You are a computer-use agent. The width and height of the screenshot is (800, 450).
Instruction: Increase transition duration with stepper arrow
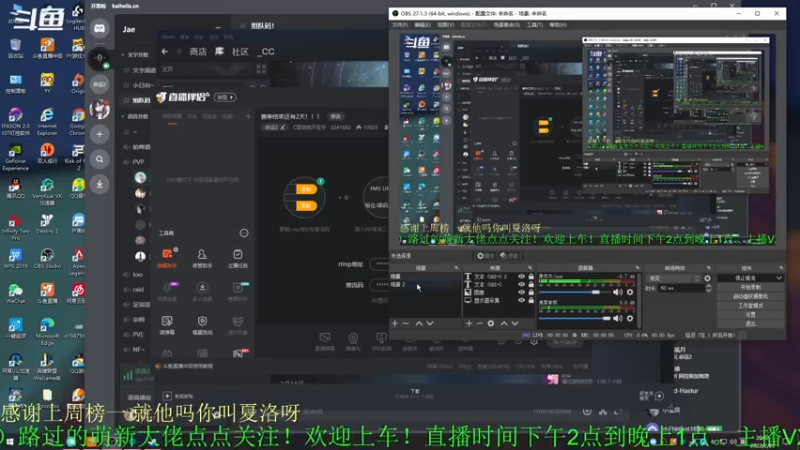point(708,286)
